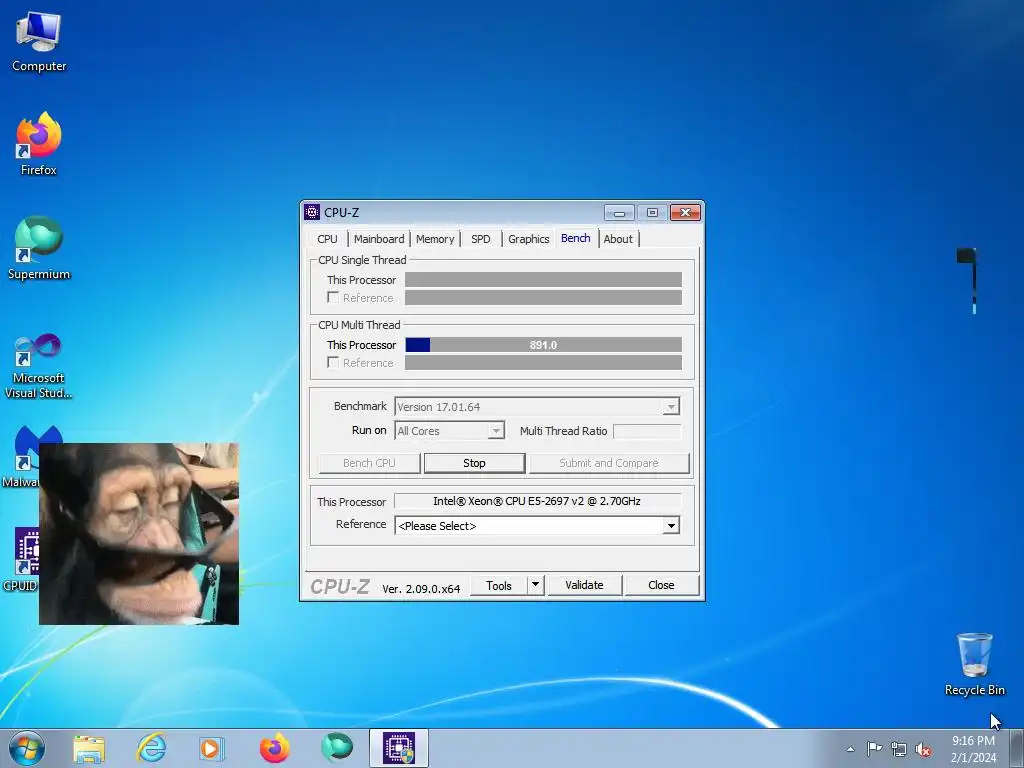Click the Single Thread This Processor bar
1024x768 pixels.
click(x=543, y=280)
